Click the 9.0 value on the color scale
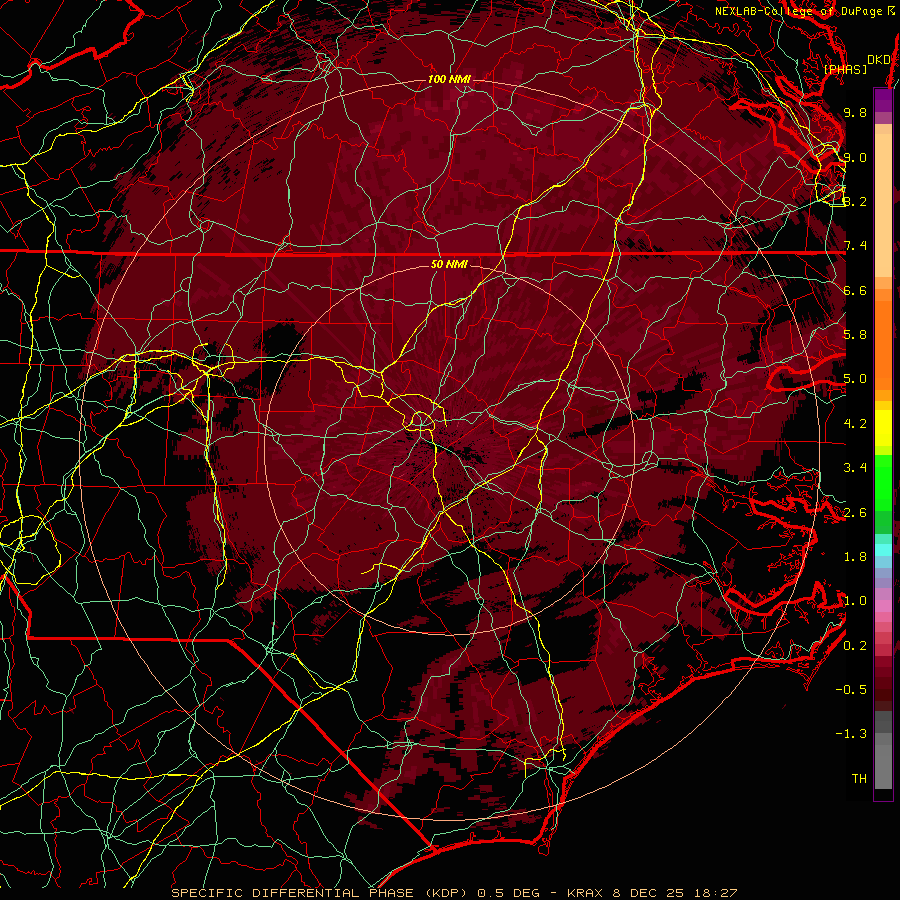Viewport: 900px width, 900px height. click(x=855, y=157)
